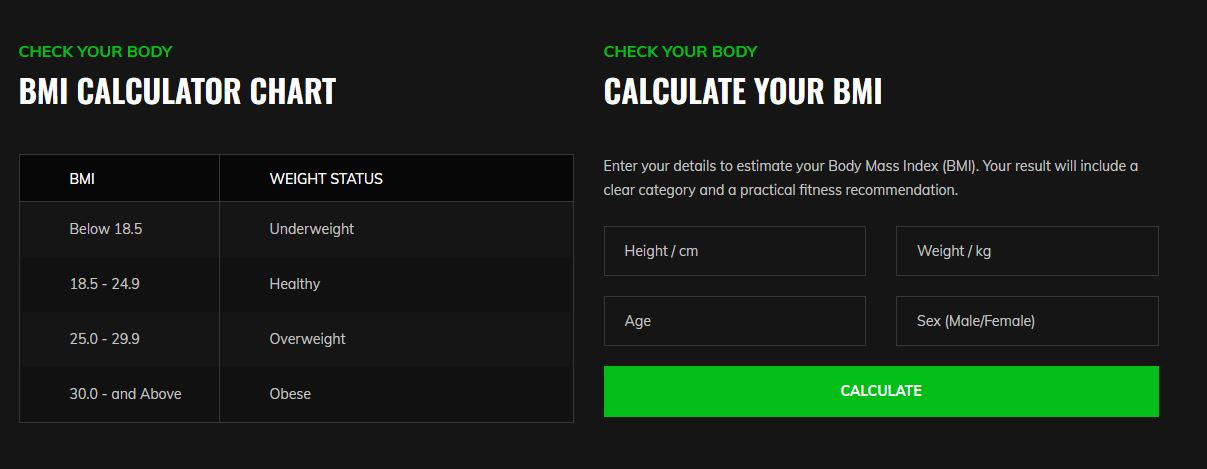Select the '25.0 - 29.9' range cell
This screenshot has width=1207, height=469.
pyautogui.click(x=104, y=339)
